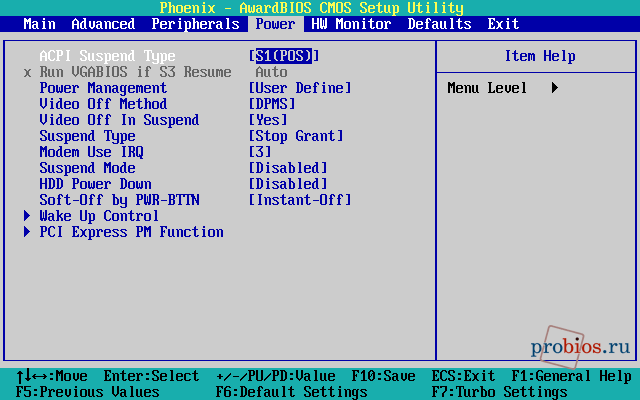The image size is (640, 400).
Task: Toggle the Yes value for Video Off
Action: [x=268, y=120]
